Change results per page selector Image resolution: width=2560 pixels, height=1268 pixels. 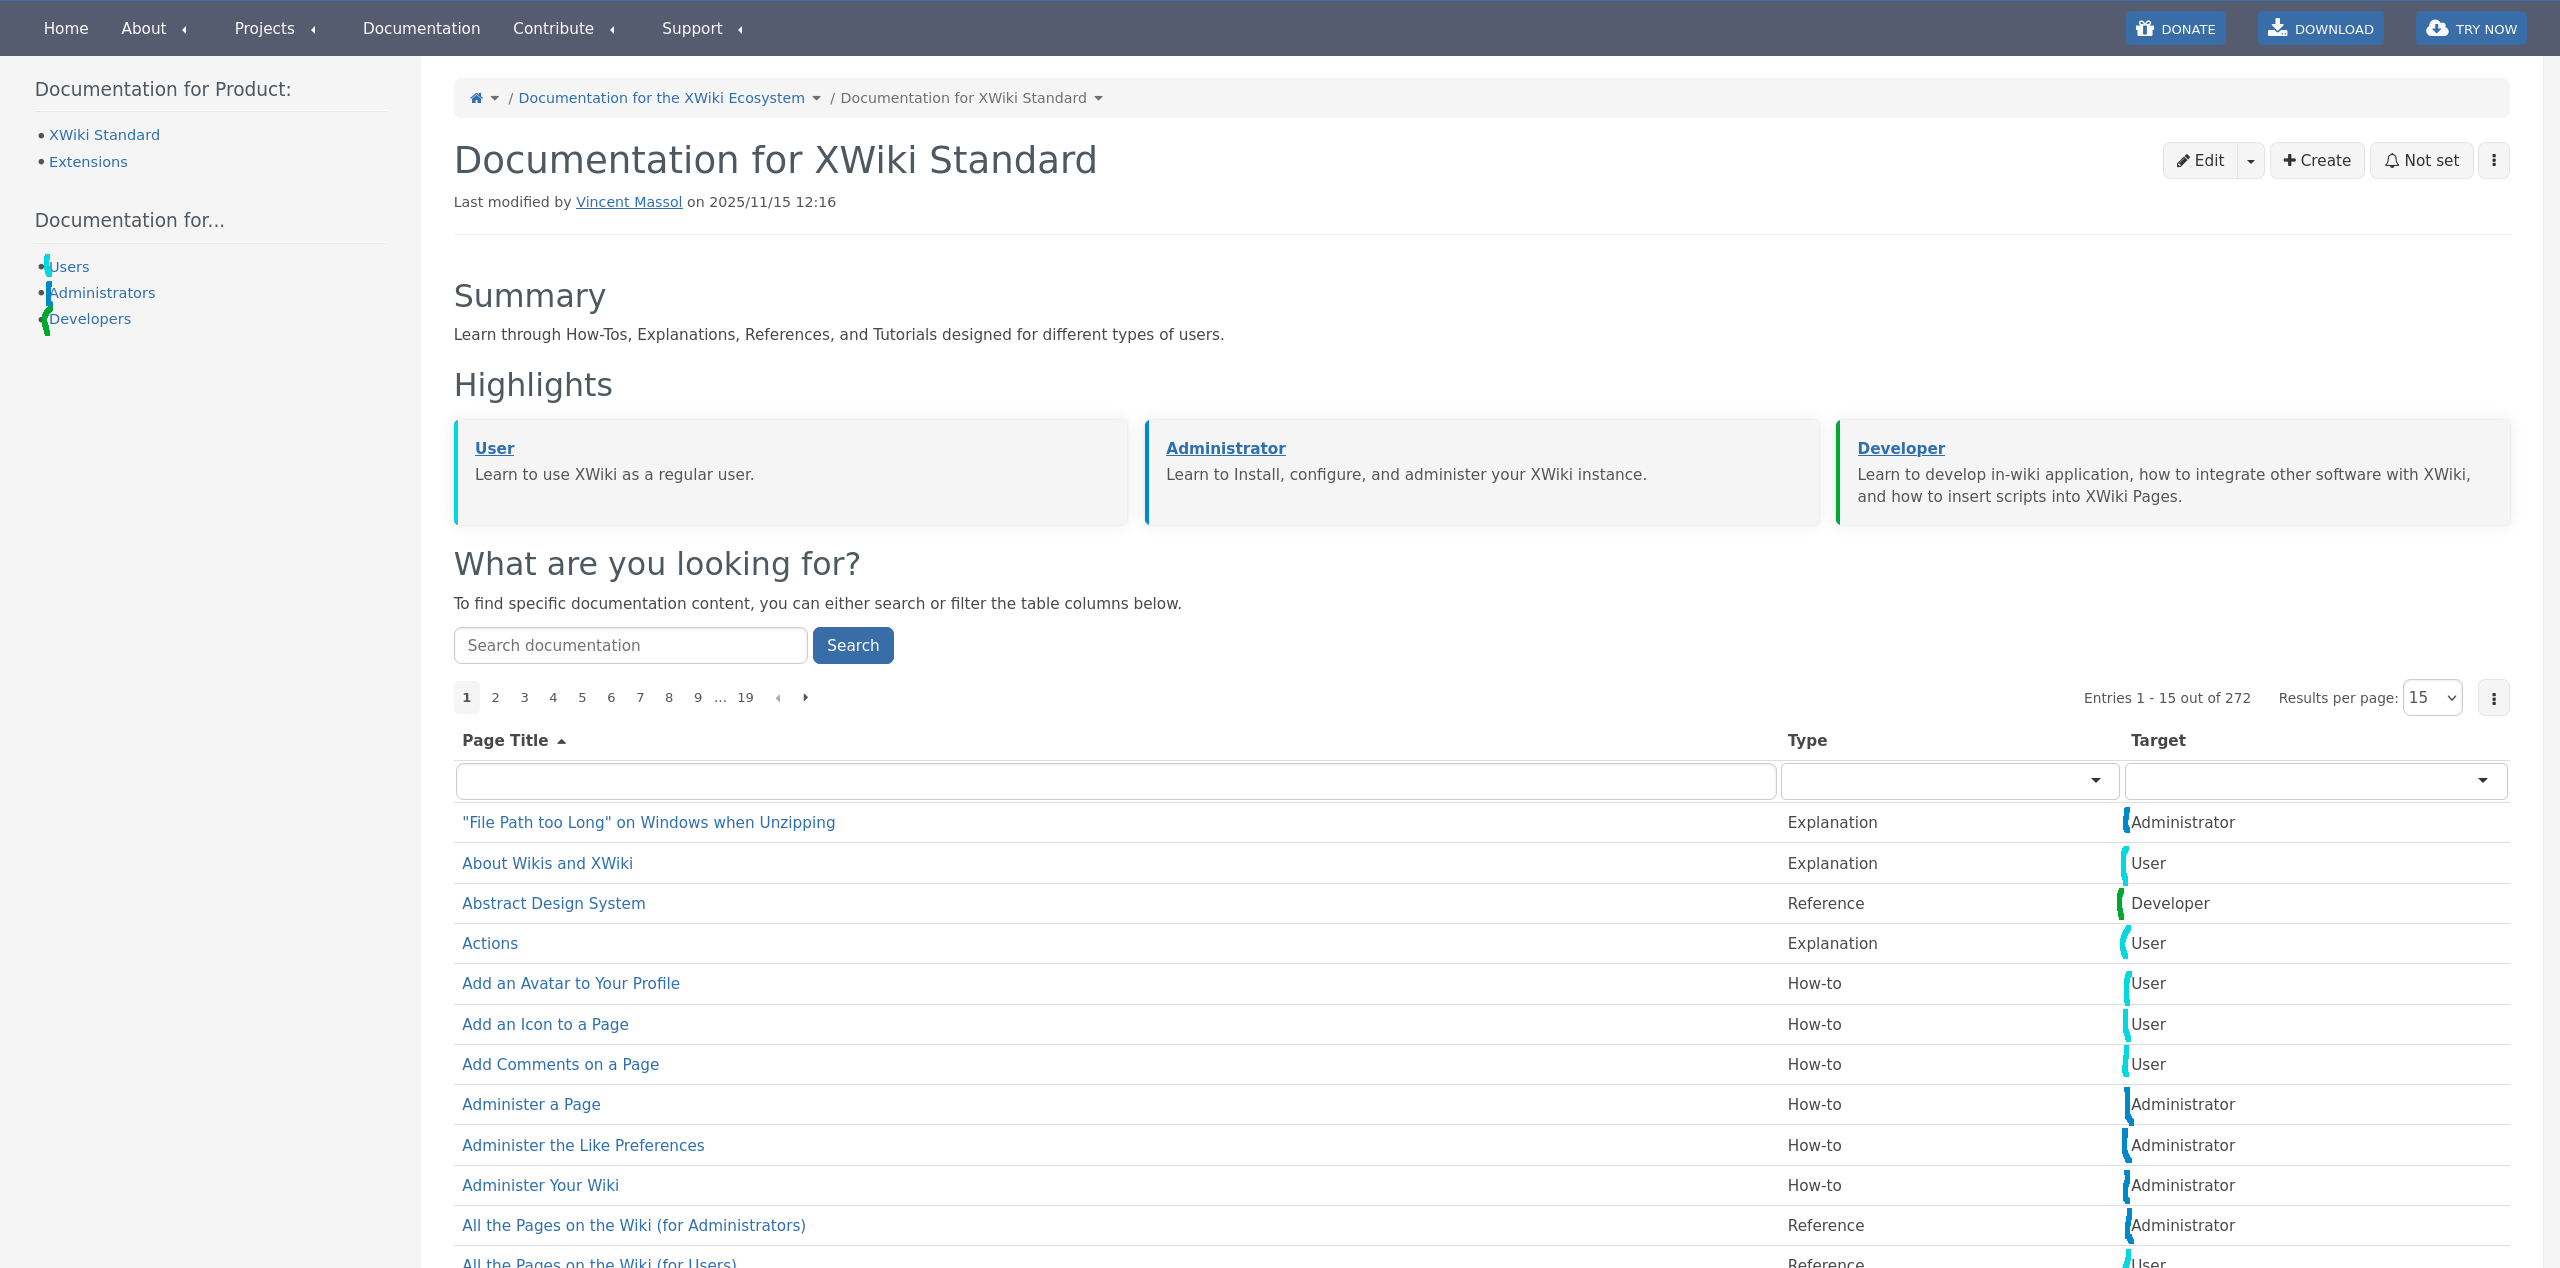tap(2432, 698)
